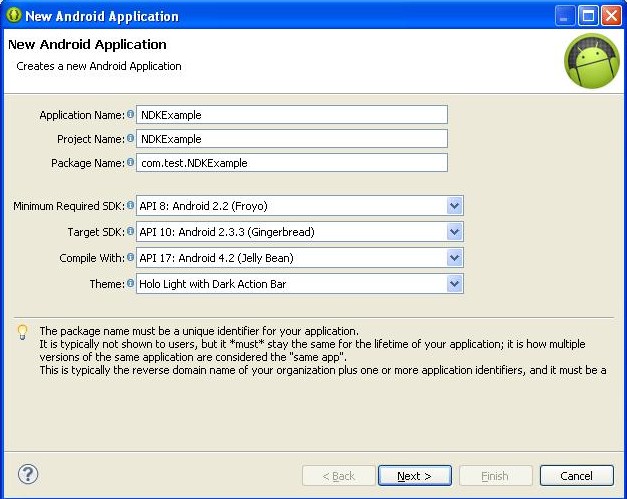
Task: Click the 'Target SDK:' label
Action: (x=96, y=232)
